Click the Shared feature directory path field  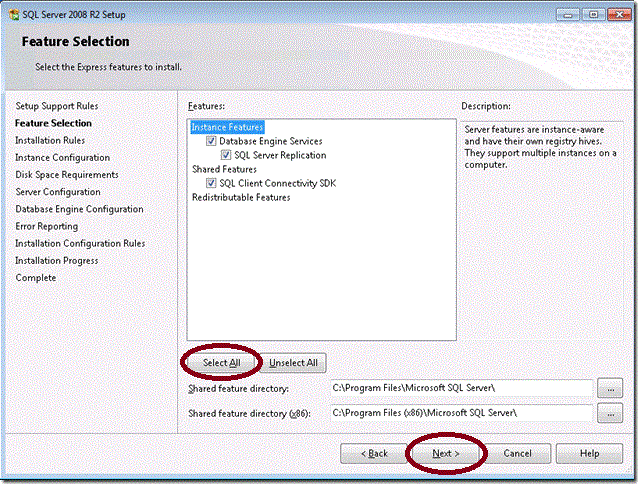pos(461,388)
